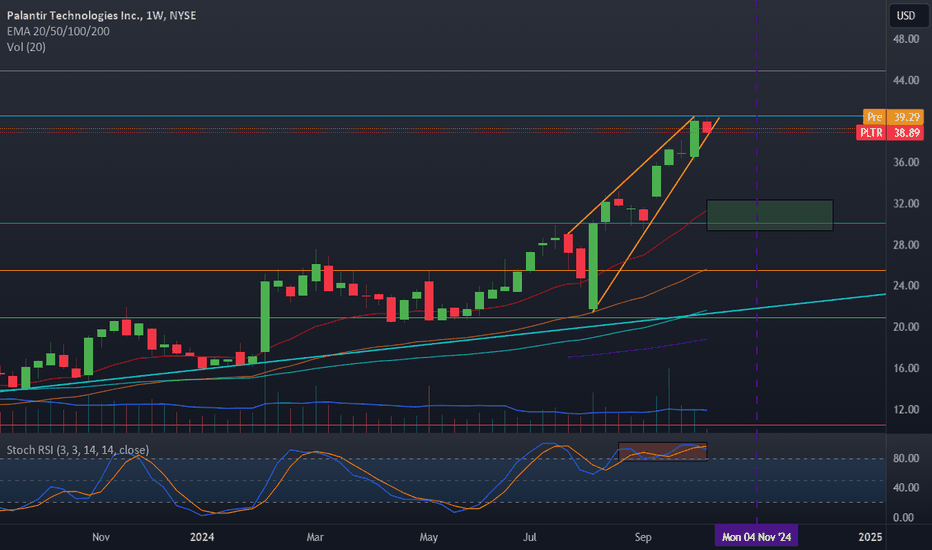Click the Jul label on time axis
This screenshot has height=550, width=932.
click(x=530, y=537)
